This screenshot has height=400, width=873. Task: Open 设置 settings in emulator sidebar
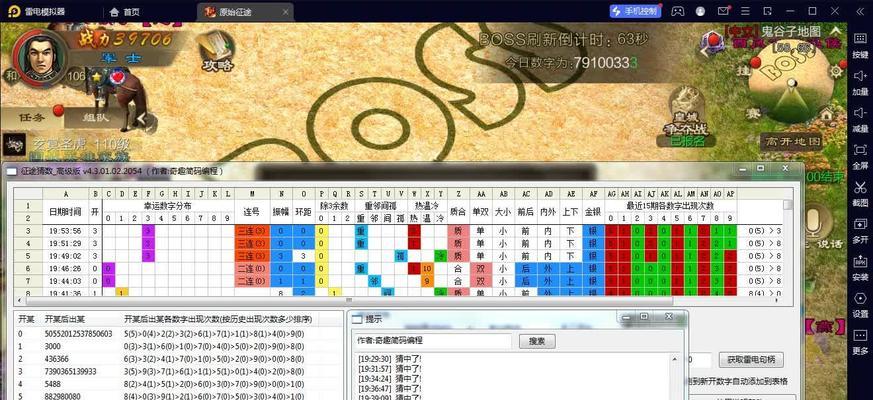(x=860, y=303)
